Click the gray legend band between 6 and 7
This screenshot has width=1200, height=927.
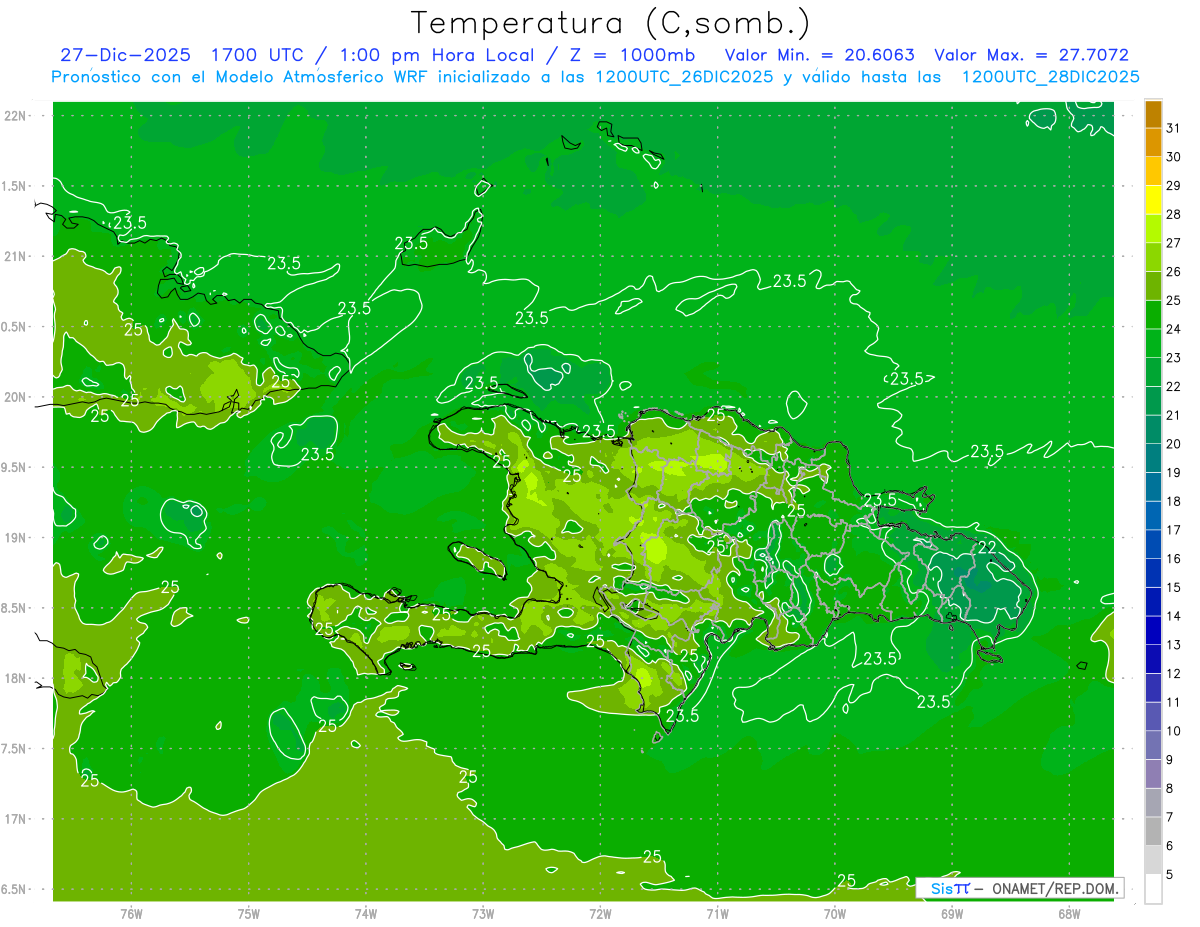pos(1153,831)
